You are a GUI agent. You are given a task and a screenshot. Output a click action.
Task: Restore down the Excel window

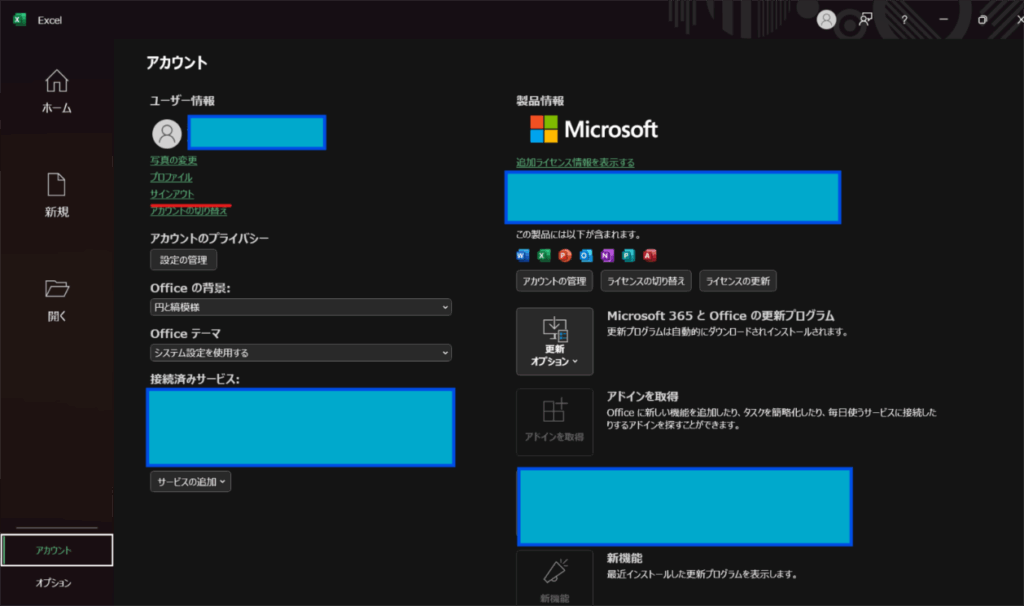coord(982,20)
